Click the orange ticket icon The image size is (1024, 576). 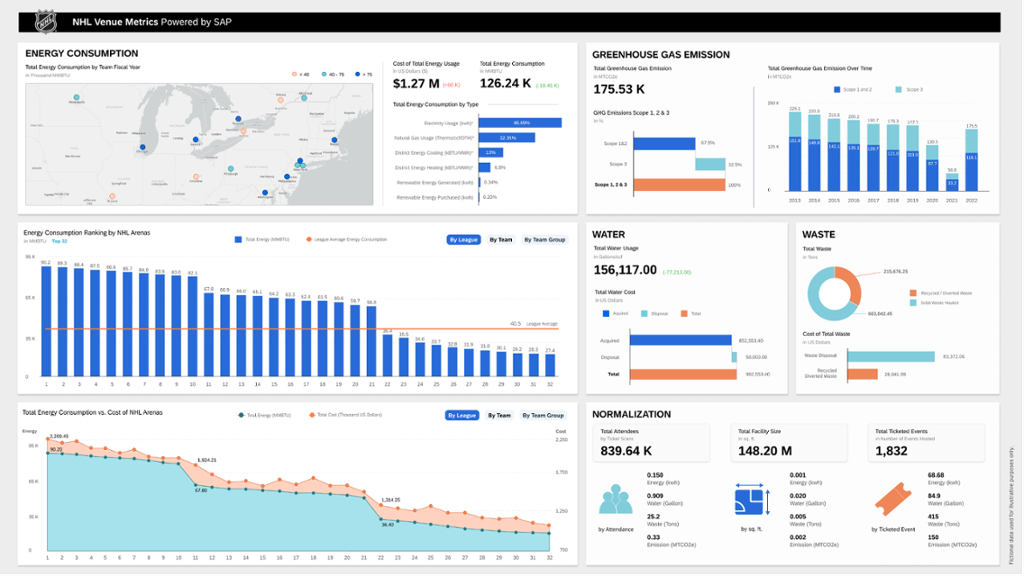(x=893, y=500)
